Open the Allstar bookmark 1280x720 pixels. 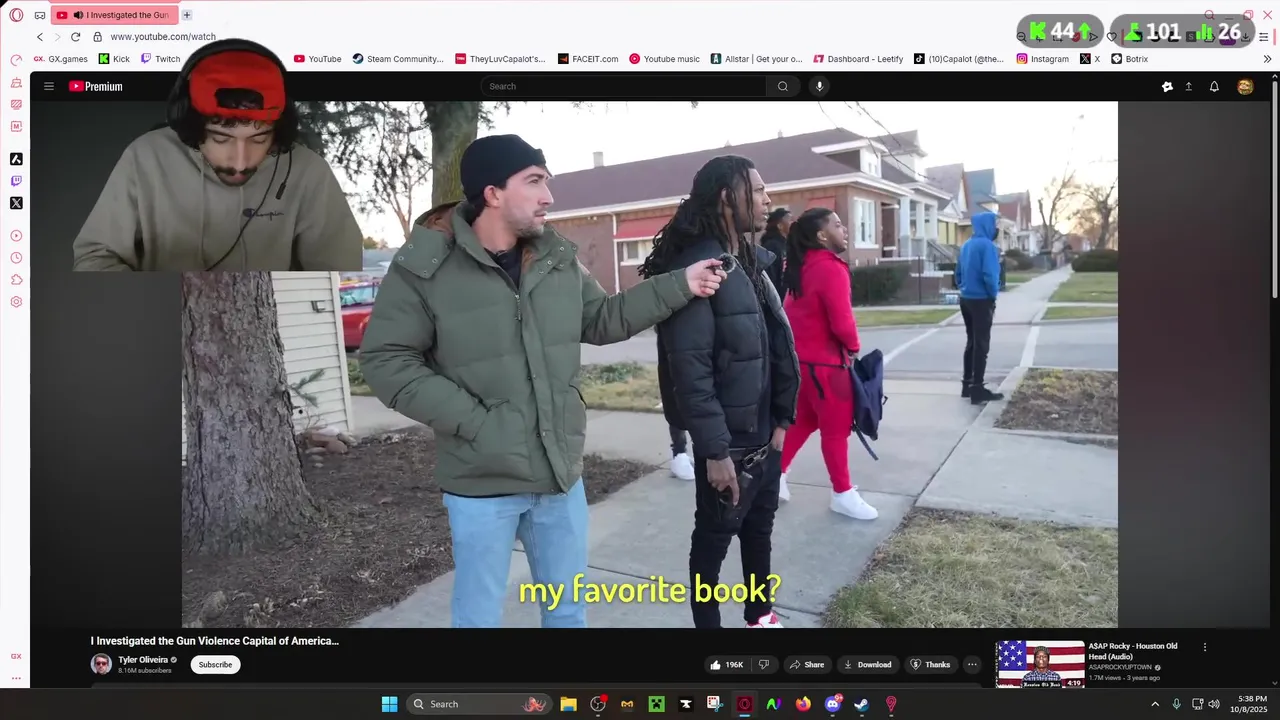tap(757, 59)
